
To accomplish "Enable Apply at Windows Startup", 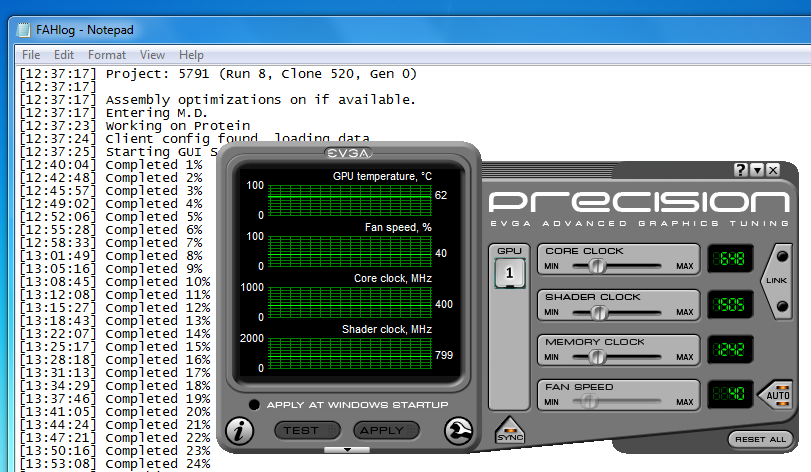I will point(256,405).
